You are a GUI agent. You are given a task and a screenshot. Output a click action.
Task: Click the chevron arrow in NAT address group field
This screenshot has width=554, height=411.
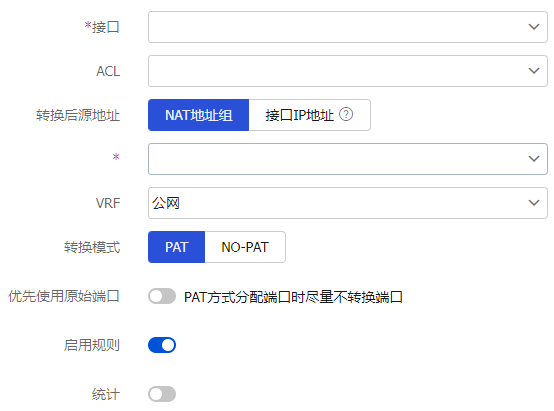[534, 159]
